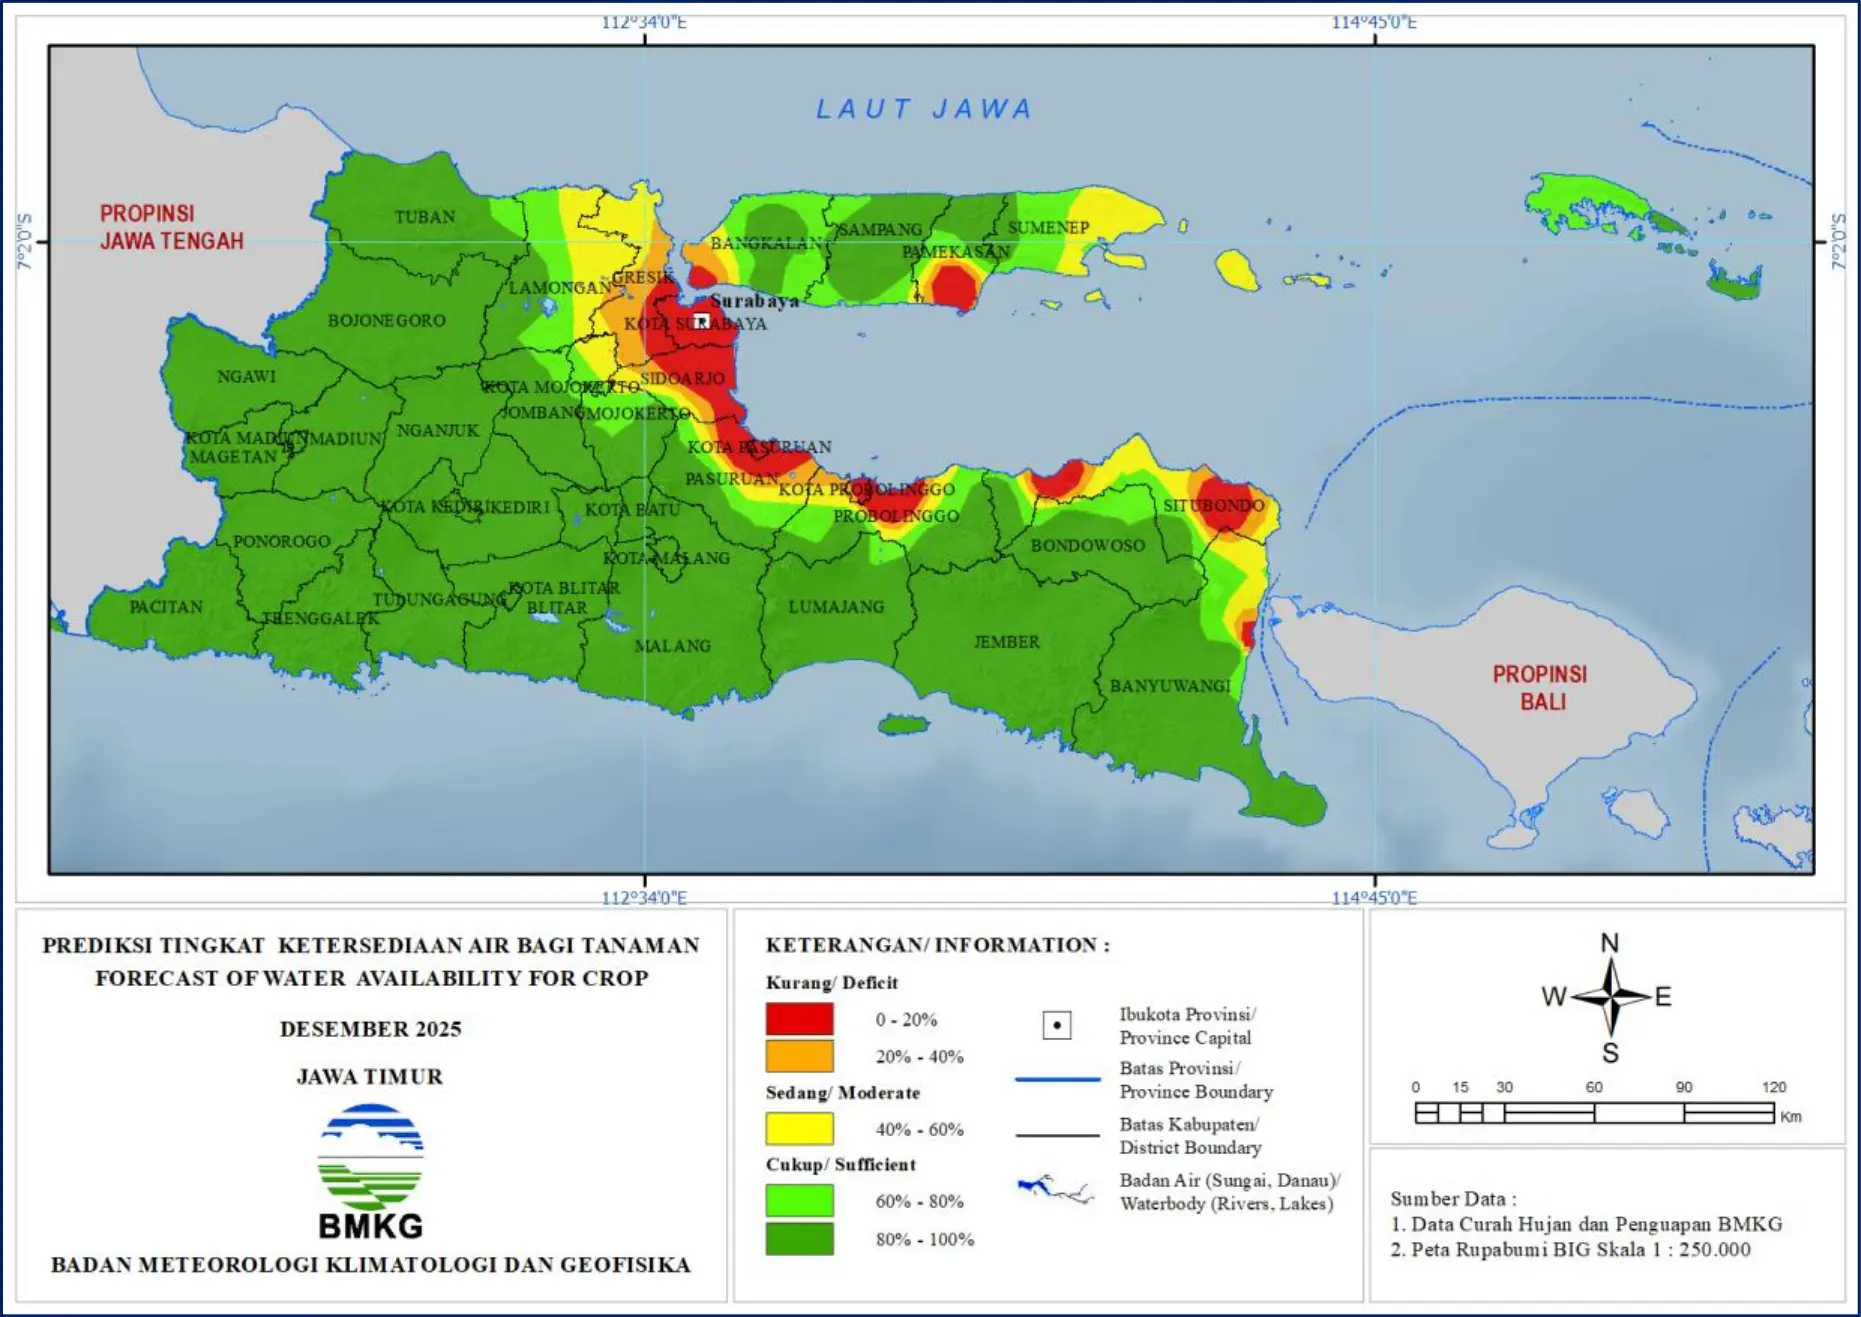
Task: Click the top 114°45'0"E longitude label
Action: coord(1374,22)
